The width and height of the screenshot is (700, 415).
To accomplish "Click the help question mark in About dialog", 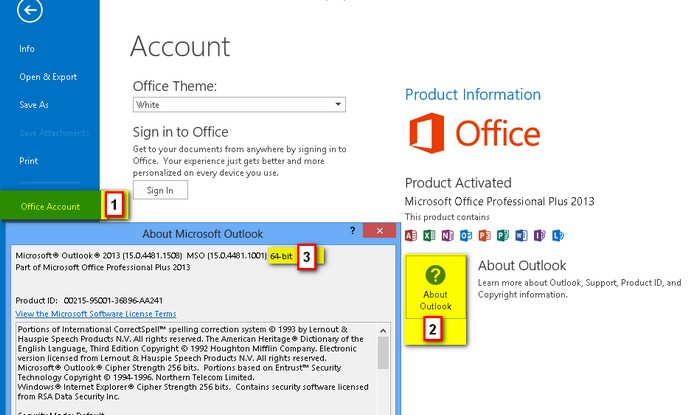I will coord(353,231).
